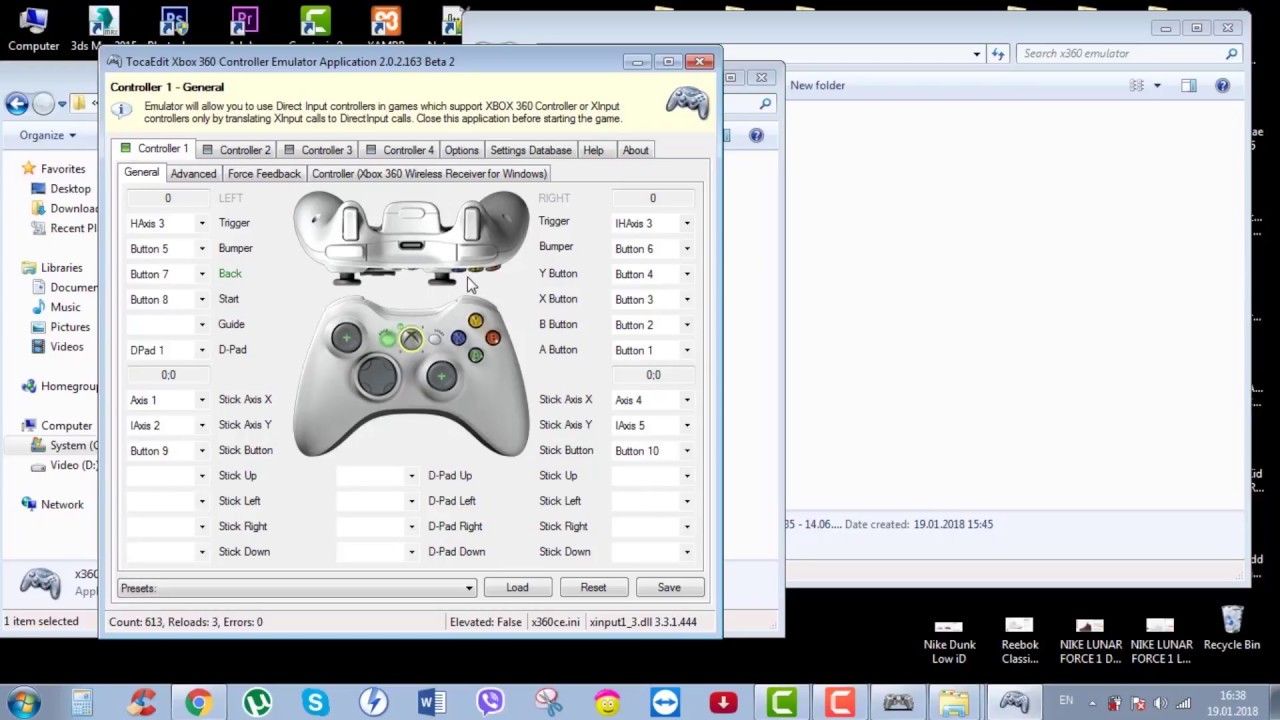Open the Options tab
The image size is (1280, 720).
[461, 150]
